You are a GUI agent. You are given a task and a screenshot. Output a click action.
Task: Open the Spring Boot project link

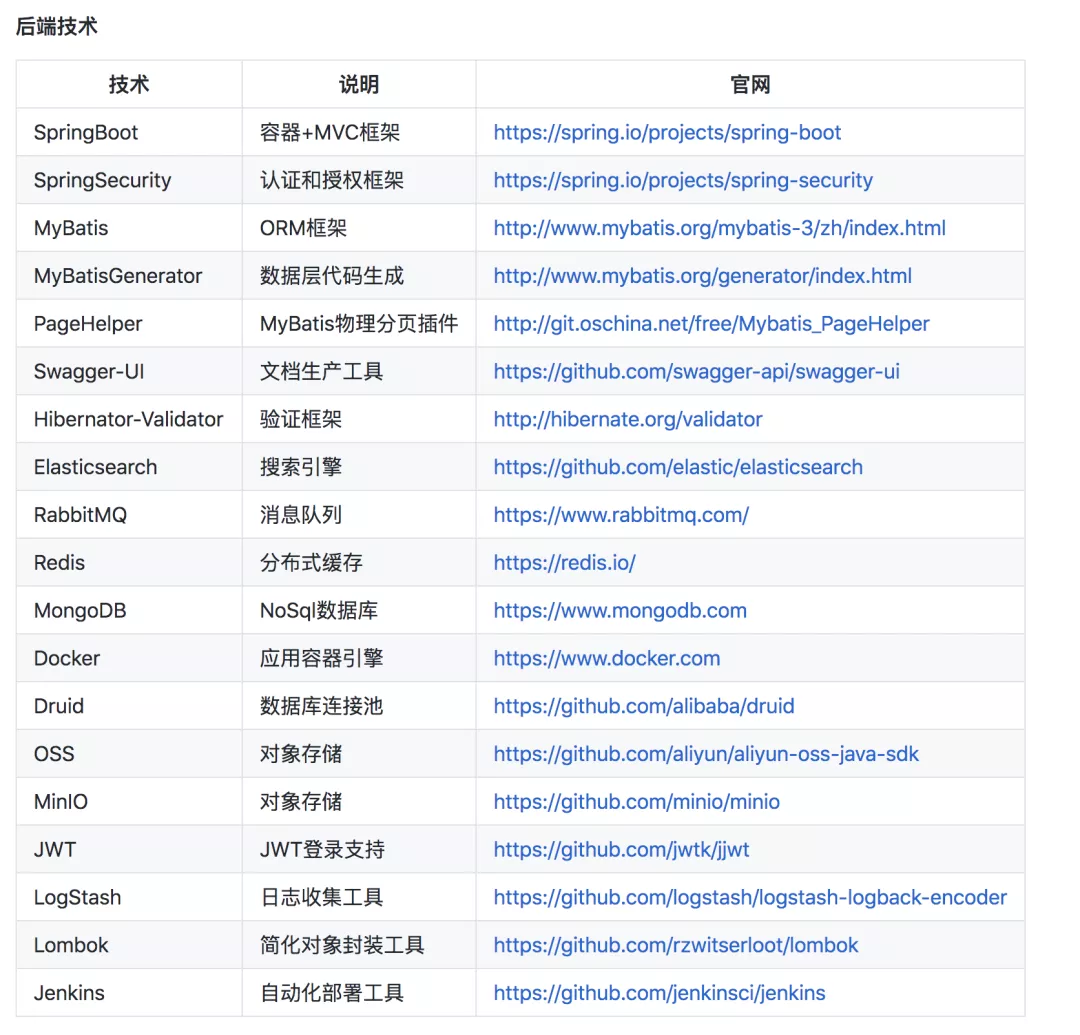click(666, 132)
